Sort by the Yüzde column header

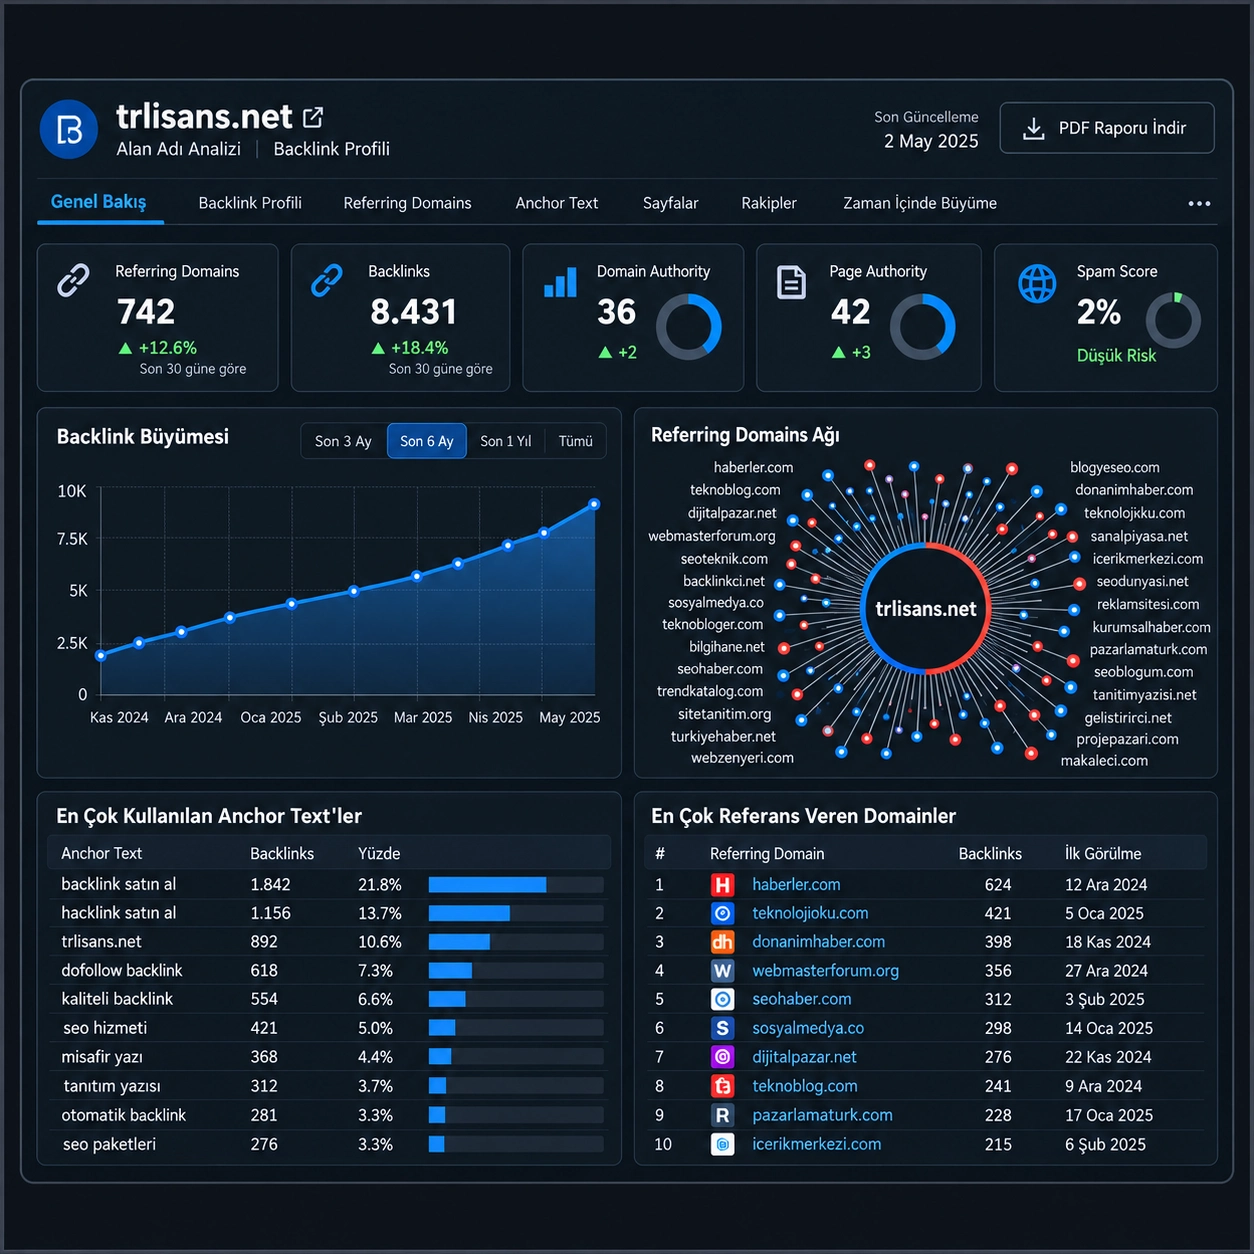[x=379, y=853]
